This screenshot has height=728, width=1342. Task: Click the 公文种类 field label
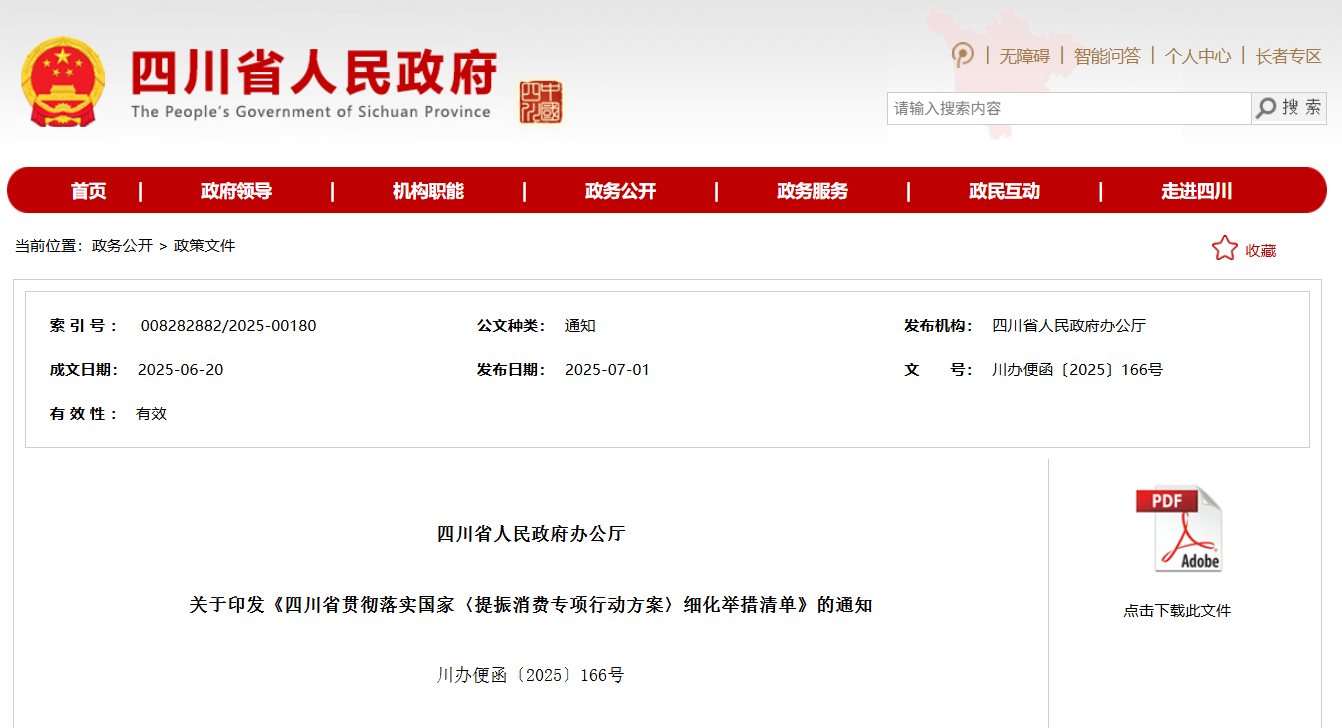click(511, 326)
